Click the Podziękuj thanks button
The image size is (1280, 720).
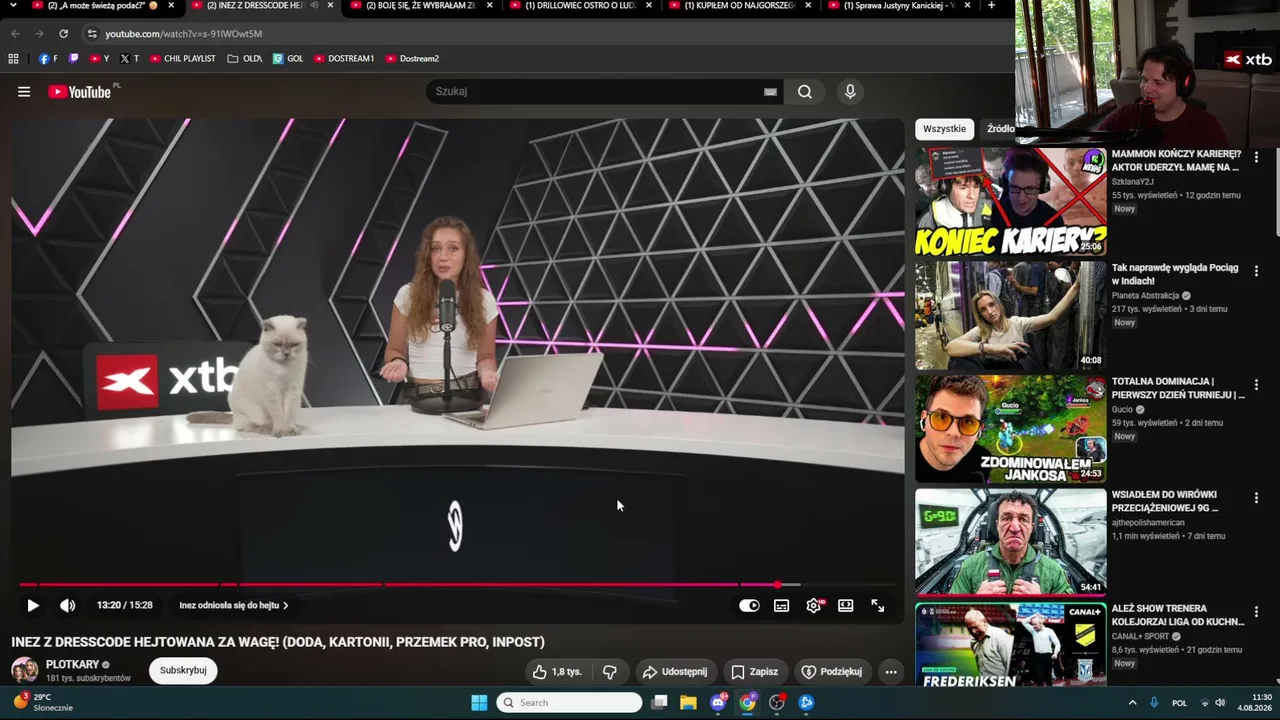(x=832, y=672)
